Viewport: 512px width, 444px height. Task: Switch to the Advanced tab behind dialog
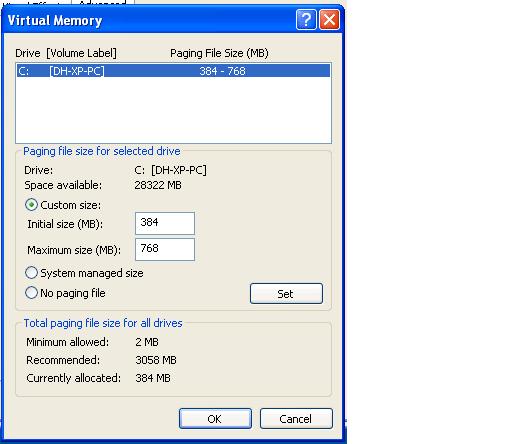click(x=102, y=2)
